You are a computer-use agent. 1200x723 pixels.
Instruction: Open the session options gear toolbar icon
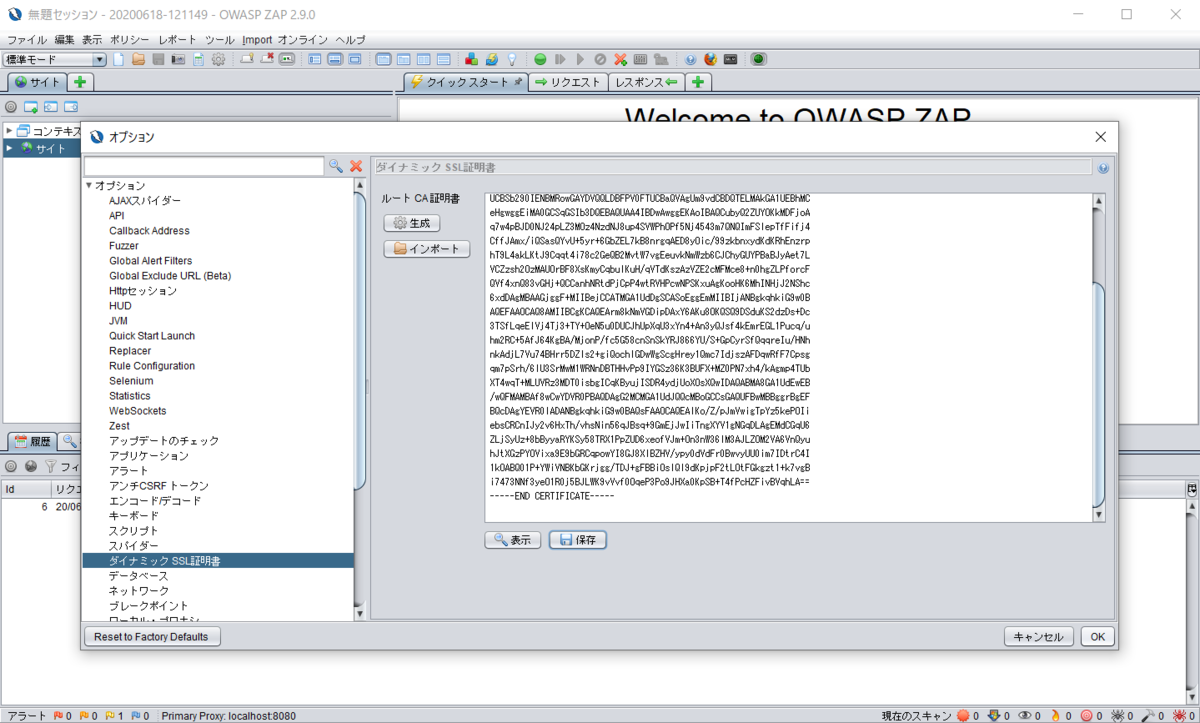click(x=218, y=60)
